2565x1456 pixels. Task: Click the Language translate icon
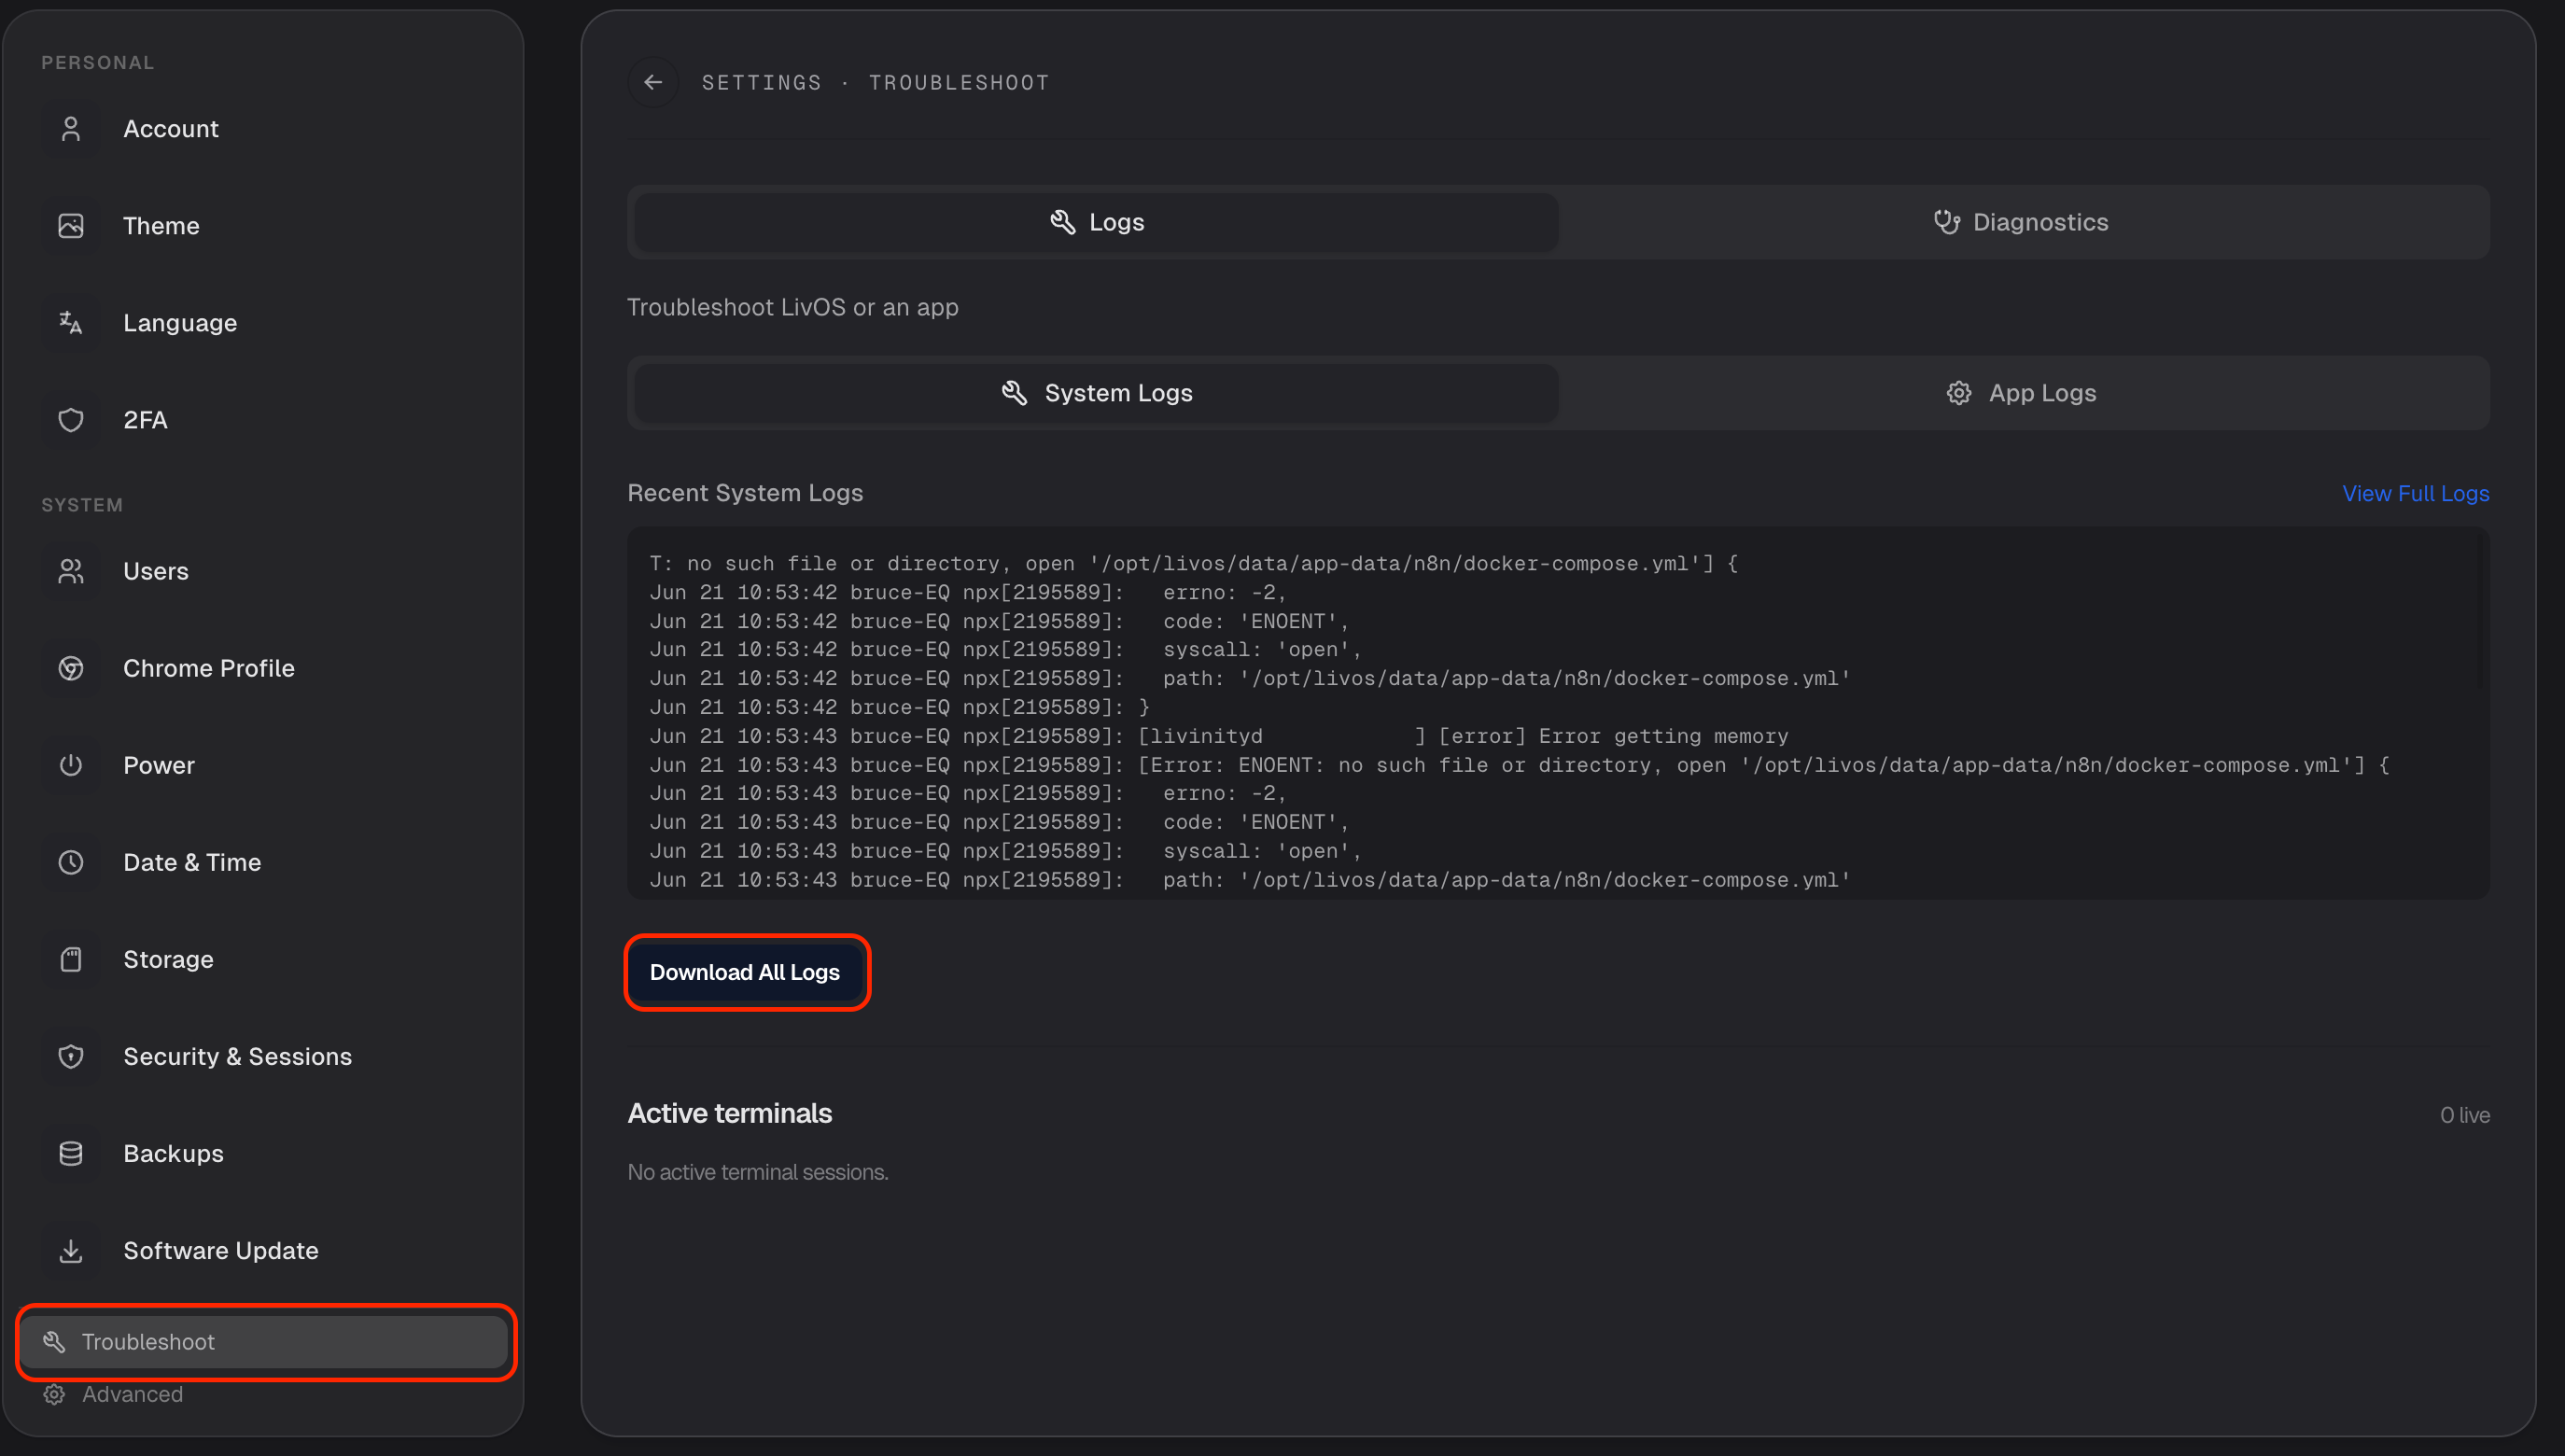click(x=71, y=323)
